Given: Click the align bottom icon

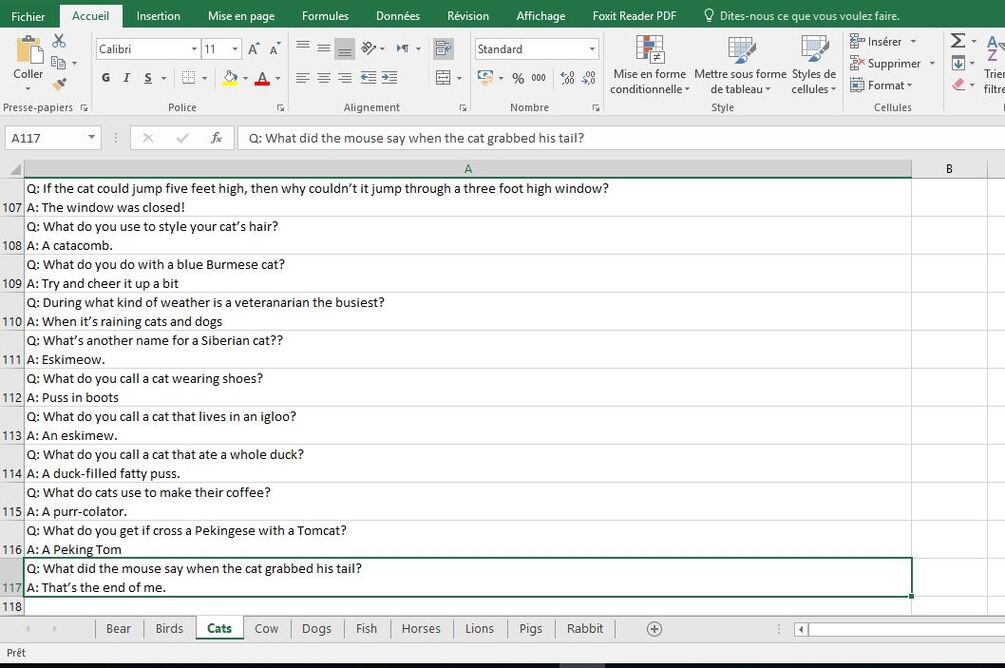Looking at the screenshot, I should click(345, 49).
